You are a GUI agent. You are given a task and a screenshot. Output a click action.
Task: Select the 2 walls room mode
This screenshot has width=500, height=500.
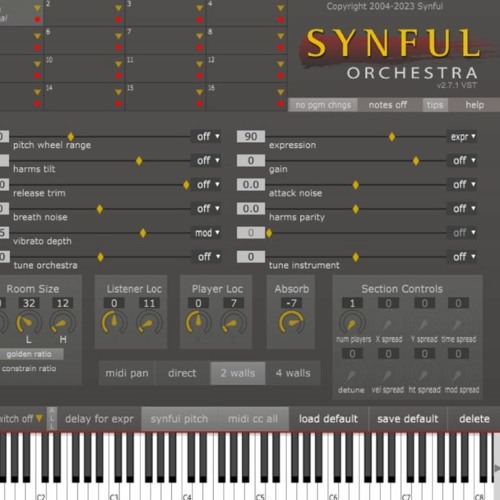tap(238, 373)
